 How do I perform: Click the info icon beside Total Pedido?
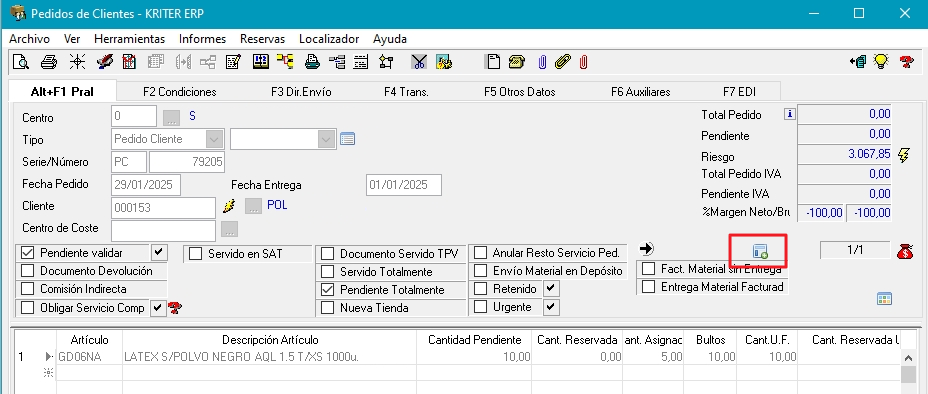pos(789,114)
